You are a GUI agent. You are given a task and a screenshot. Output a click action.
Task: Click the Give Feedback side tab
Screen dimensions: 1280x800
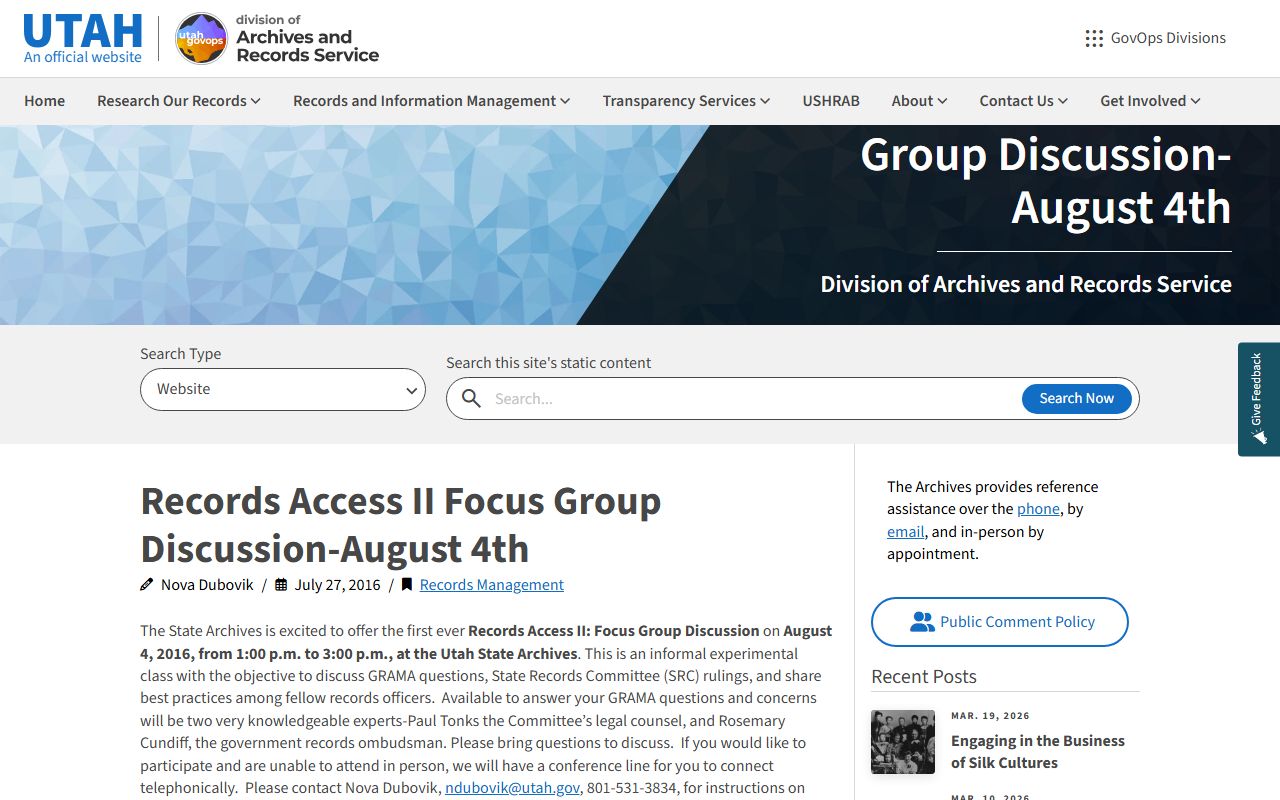coord(1258,399)
